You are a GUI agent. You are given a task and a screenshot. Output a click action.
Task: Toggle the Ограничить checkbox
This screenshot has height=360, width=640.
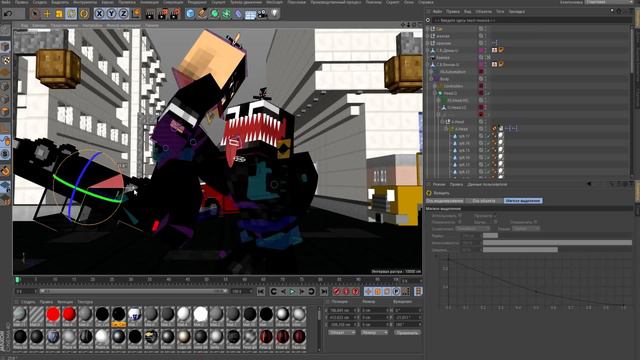(x=535, y=222)
